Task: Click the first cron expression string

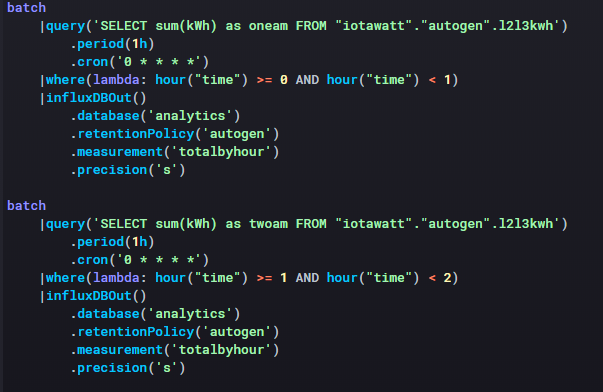Action: 159,62
